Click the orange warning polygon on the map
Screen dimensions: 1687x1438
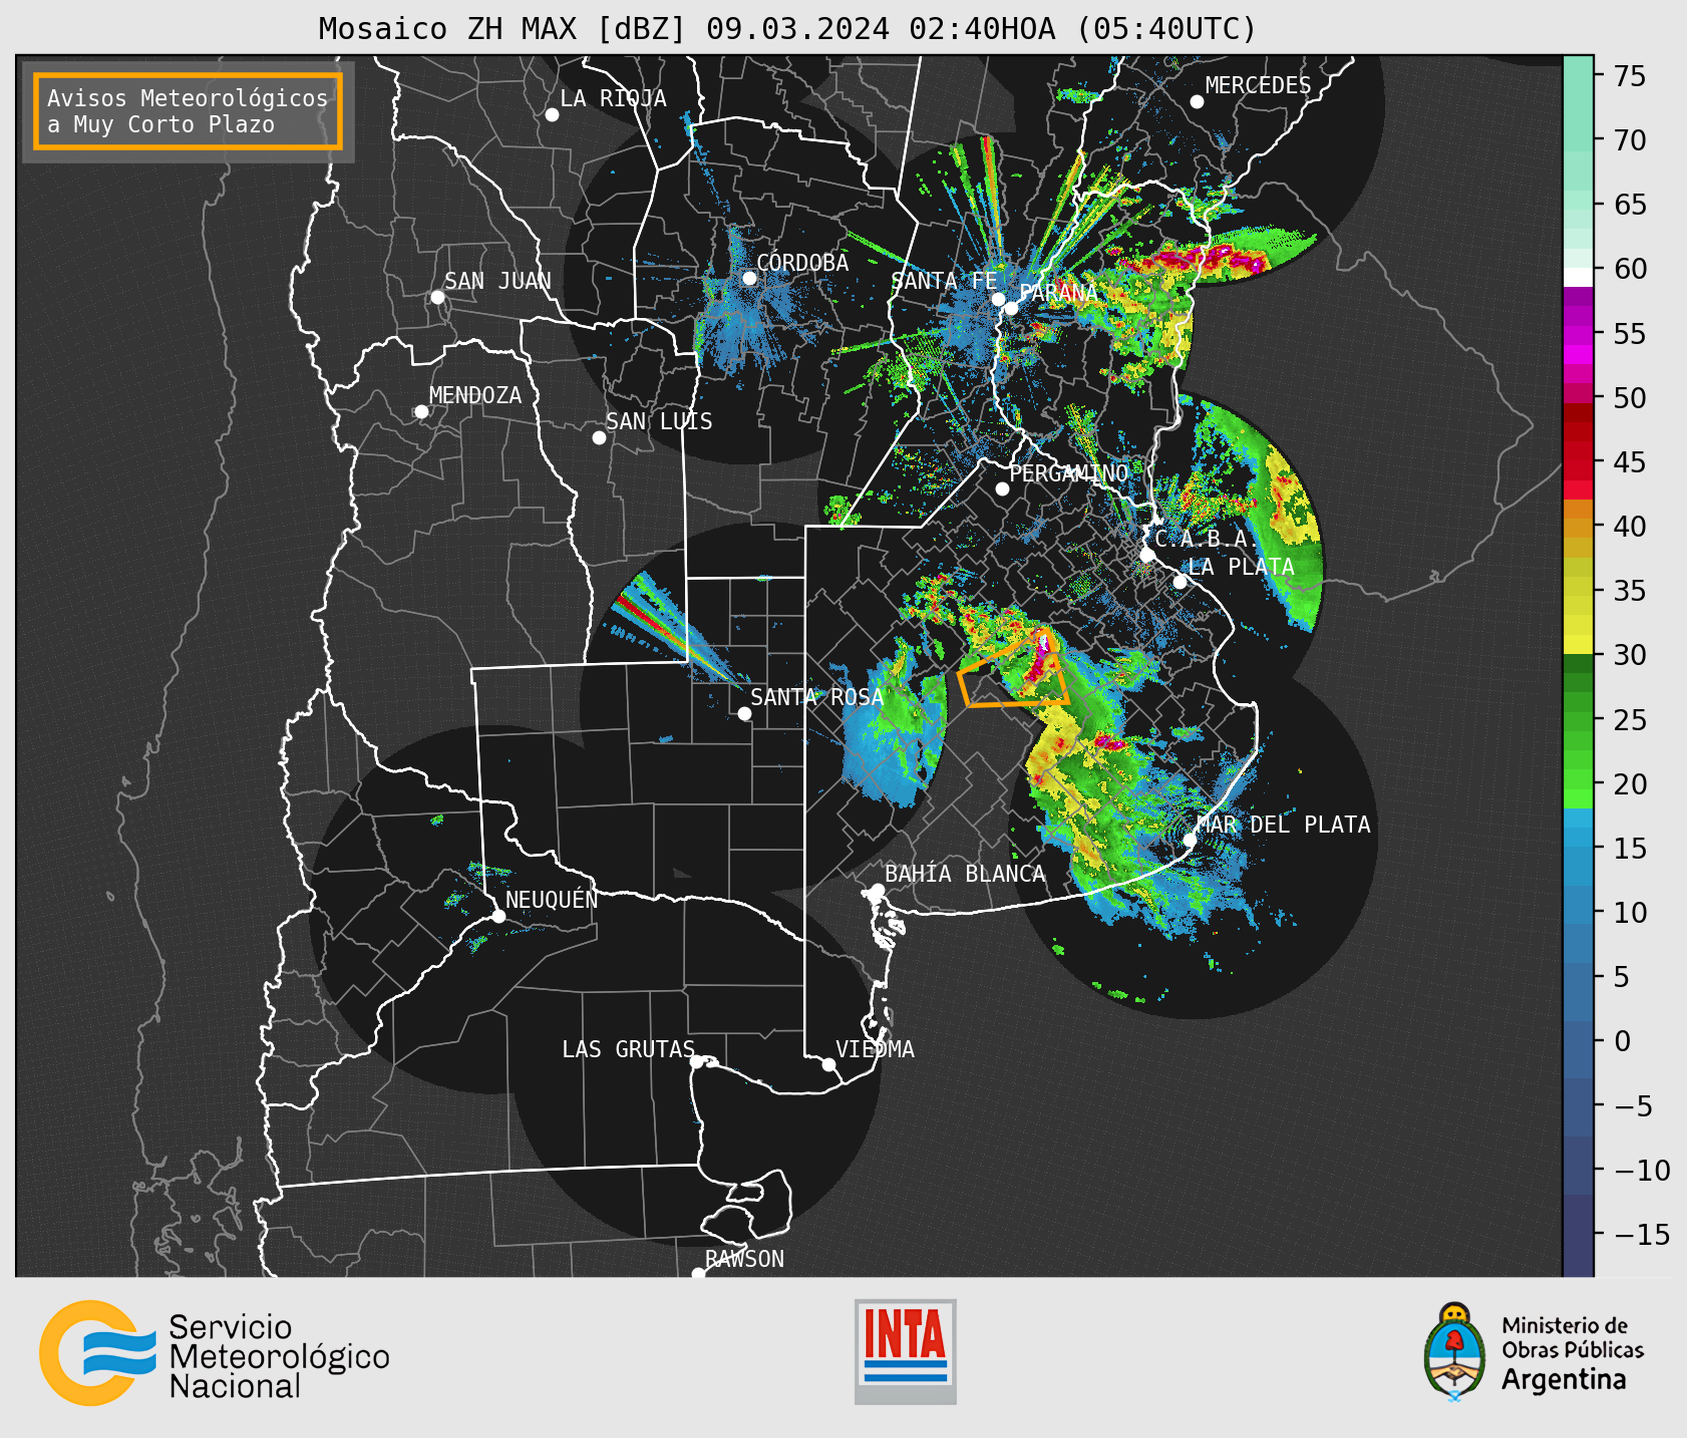1014,670
